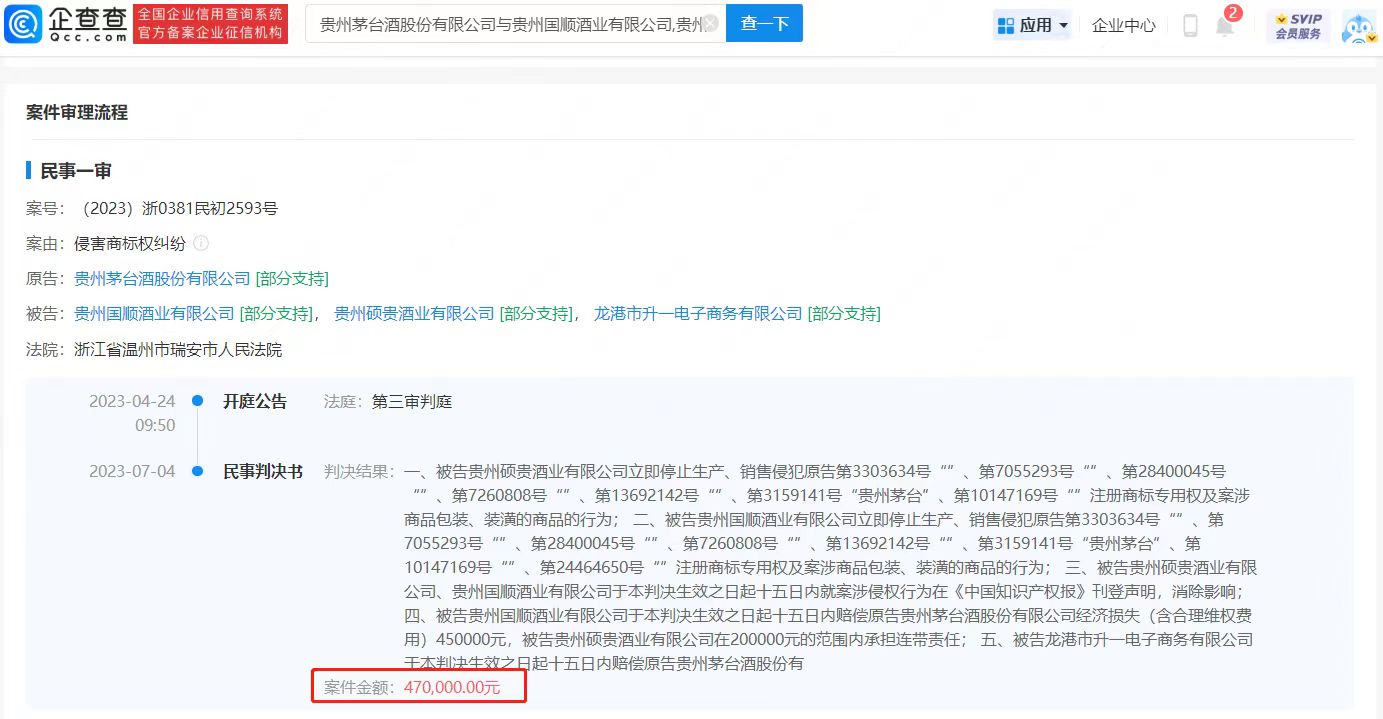This screenshot has height=719, width=1383.
Task: Click the 2023-07-04 date
Action: [132, 471]
